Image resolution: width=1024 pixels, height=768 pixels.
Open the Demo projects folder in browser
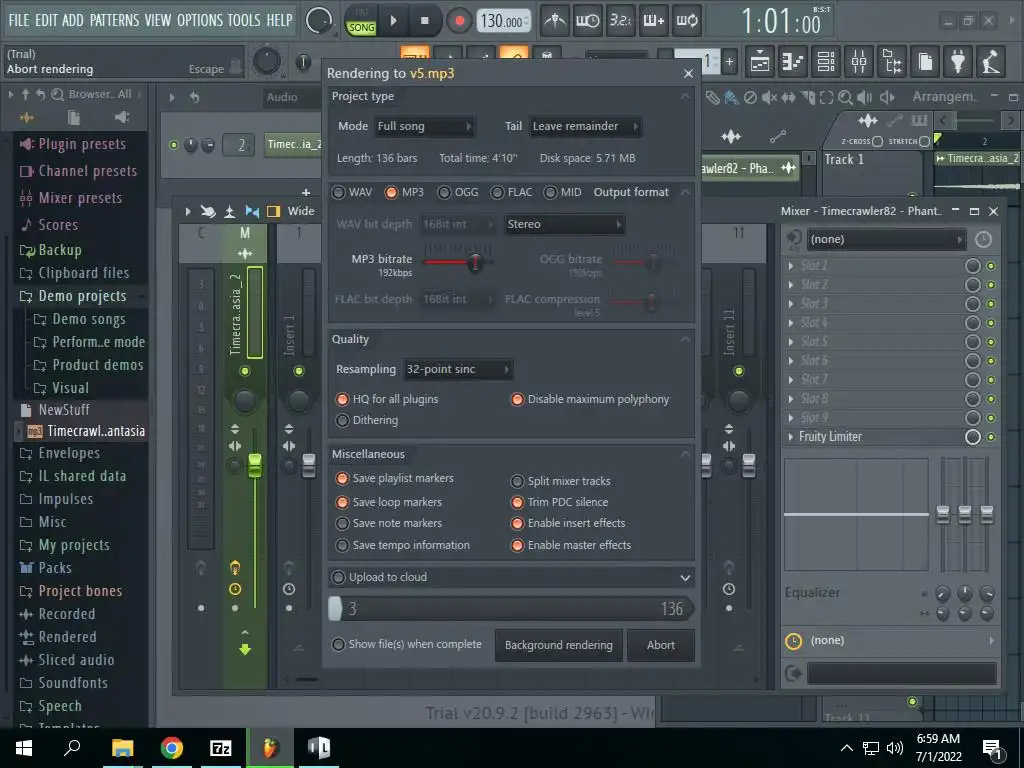(x=81, y=296)
